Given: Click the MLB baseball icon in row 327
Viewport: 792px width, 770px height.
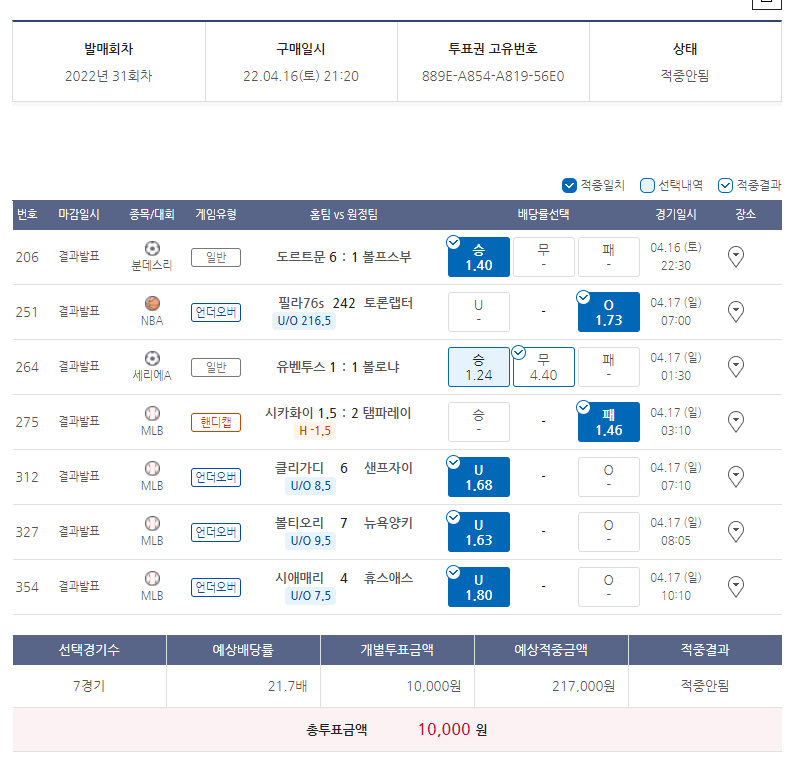Looking at the screenshot, I should point(152,523).
